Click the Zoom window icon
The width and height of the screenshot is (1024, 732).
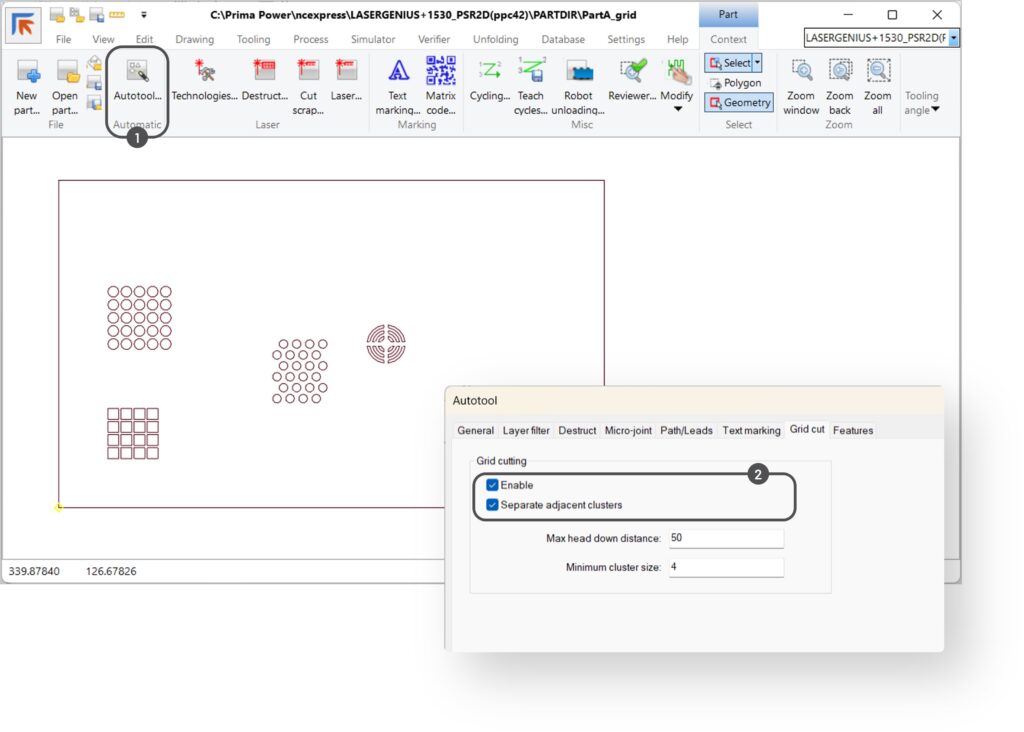(801, 74)
